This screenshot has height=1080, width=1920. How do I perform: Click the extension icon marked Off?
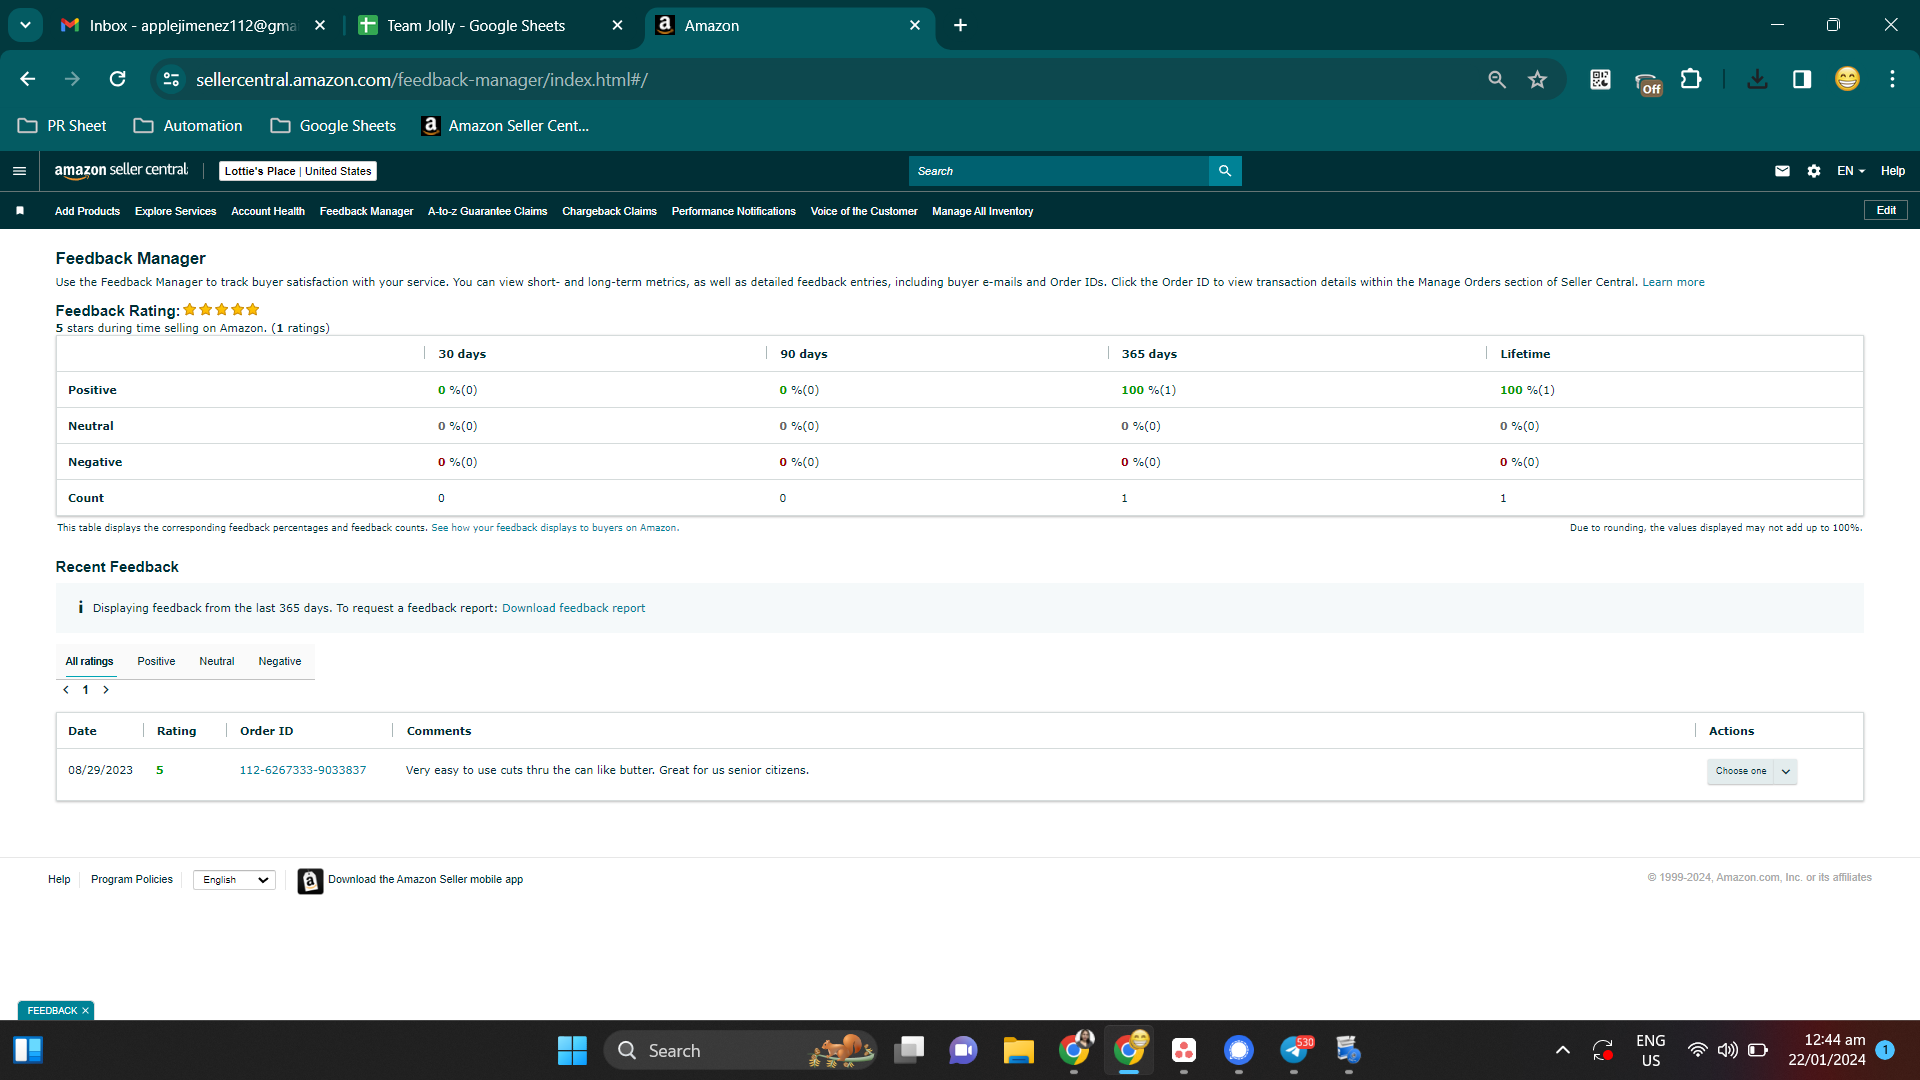(1647, 82)
